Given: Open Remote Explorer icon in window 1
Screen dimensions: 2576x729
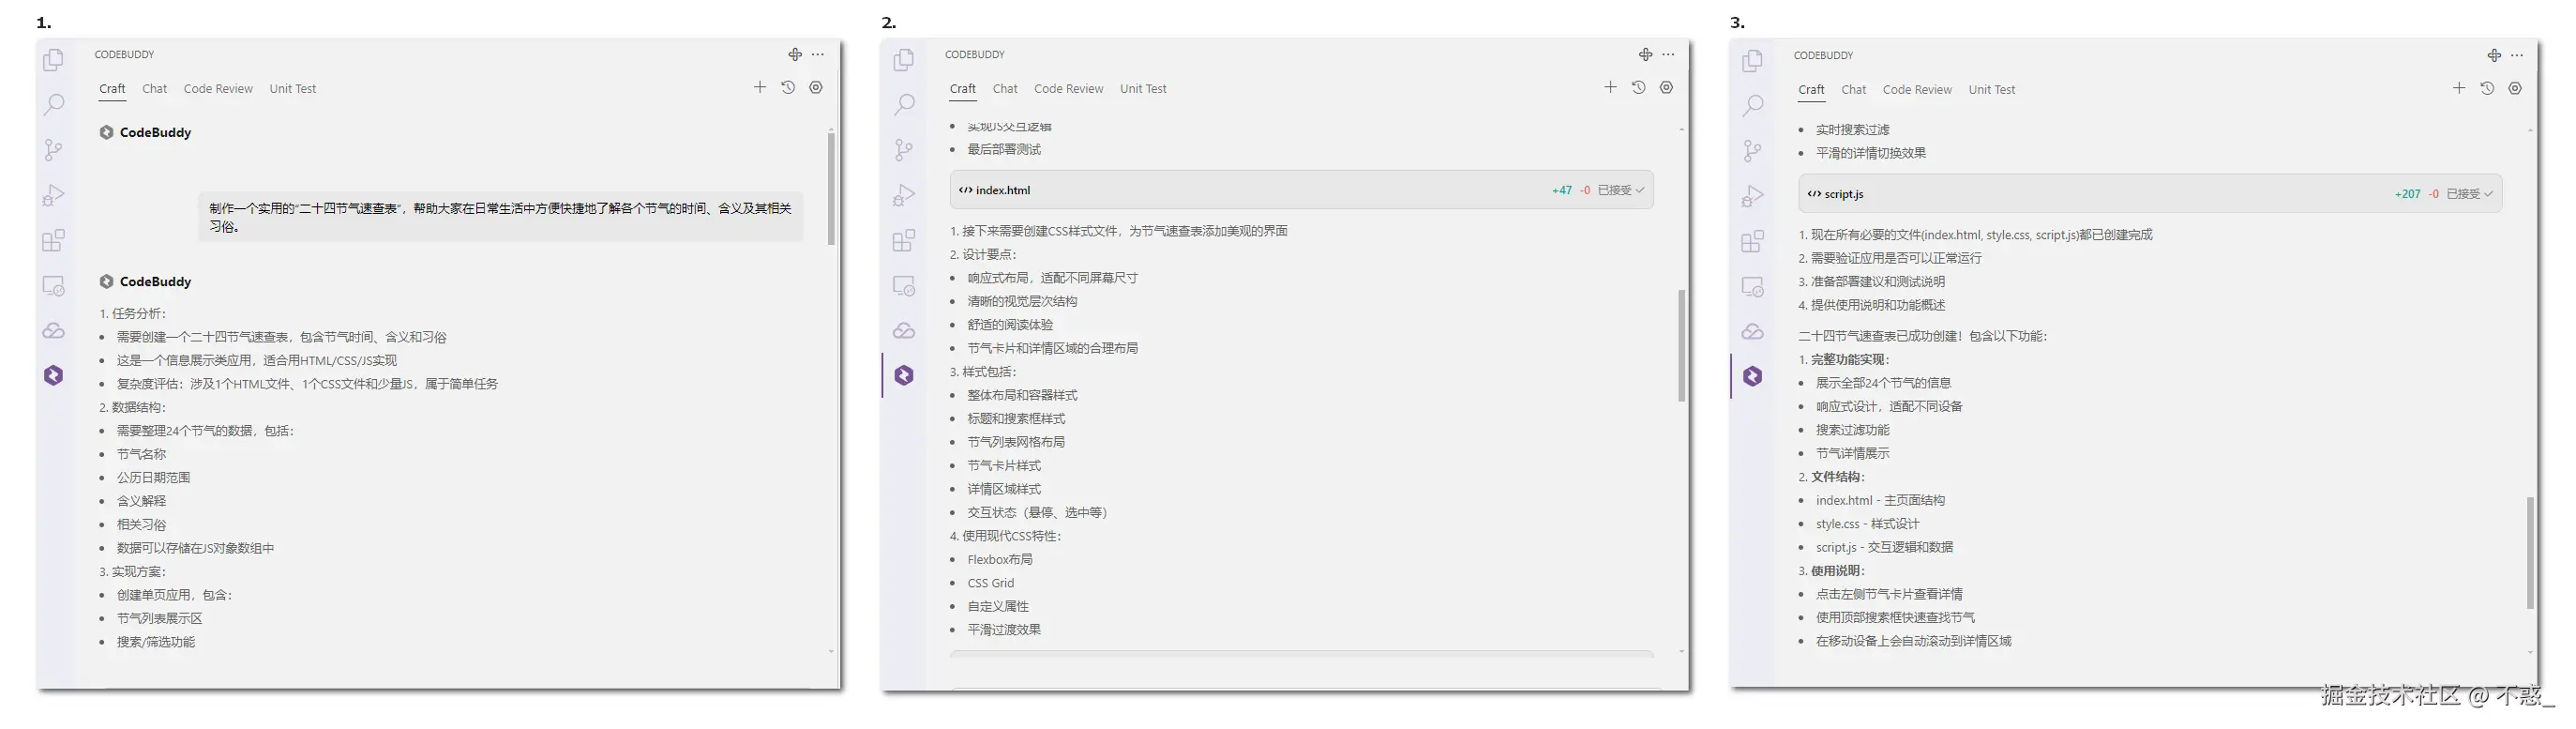Looking at the screenshot, I should click(x=54, y=286).
